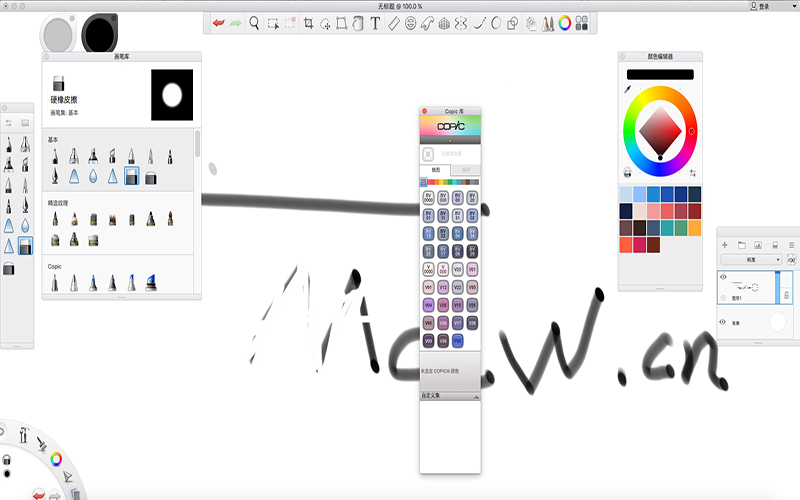Select the Oval draw style tool
800x500 pixels.
tap(496, 23)
